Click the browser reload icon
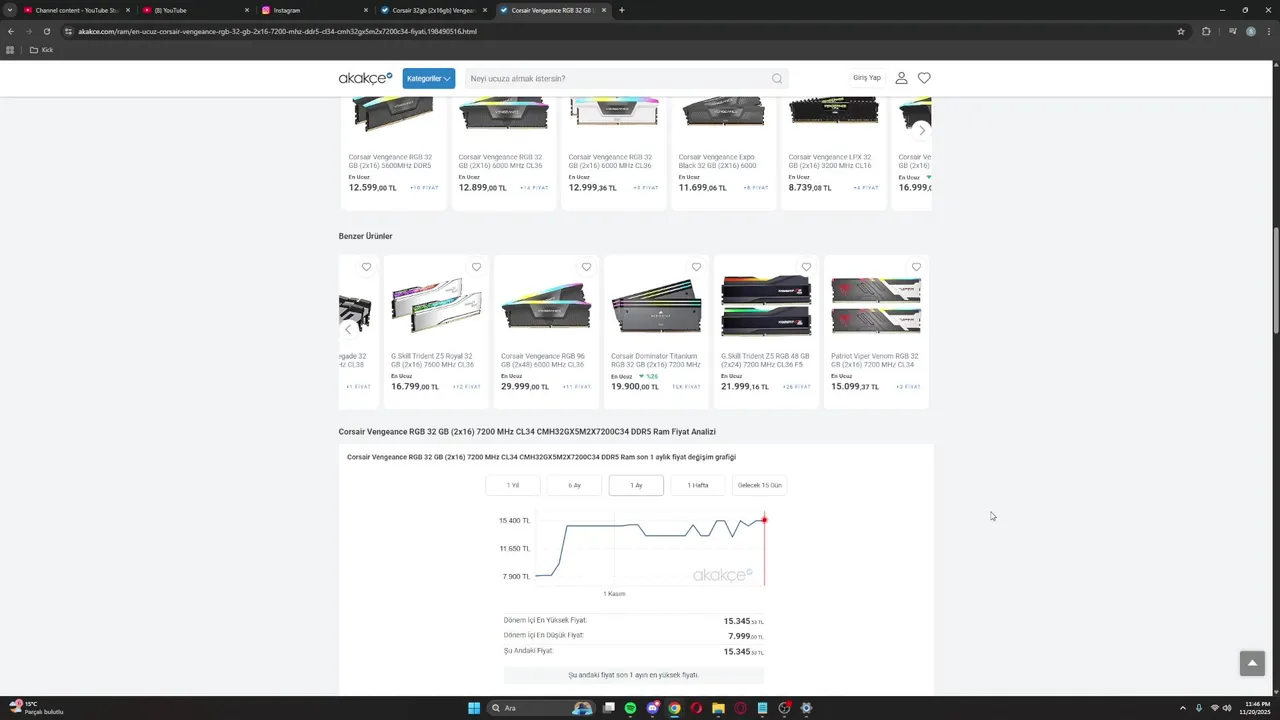1280x720 pixels. click(x=46, y=31)
